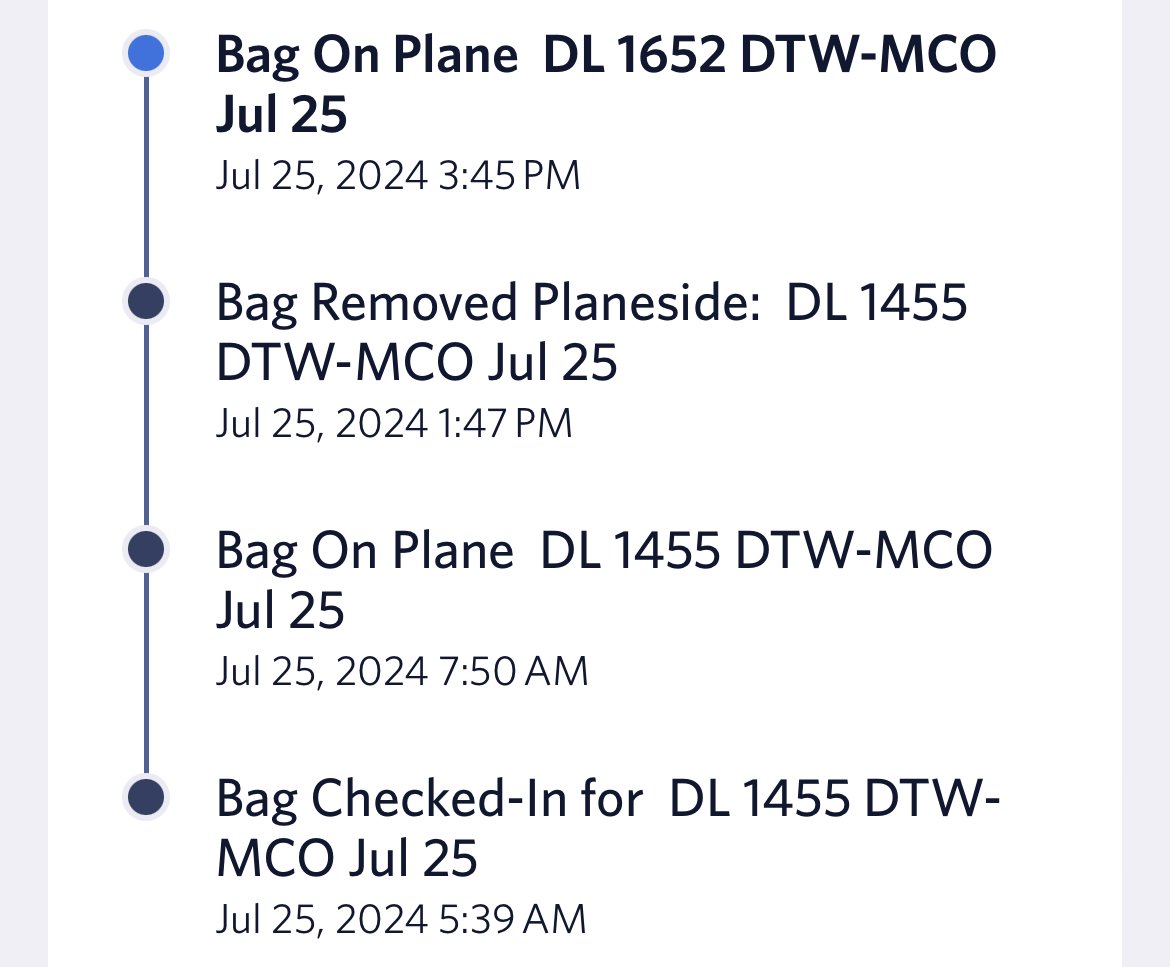Screen dimensions: 1170x967
Task: Tap the dot beside Bag On Plane DL 1455
Action: tap(146, 549)
